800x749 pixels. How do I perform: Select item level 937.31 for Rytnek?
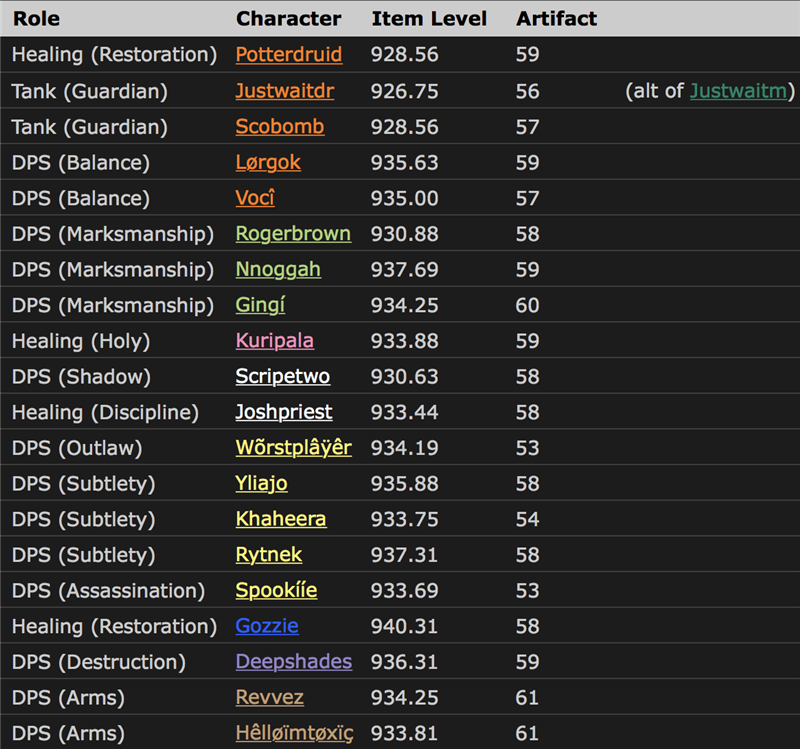click(404, 555)
